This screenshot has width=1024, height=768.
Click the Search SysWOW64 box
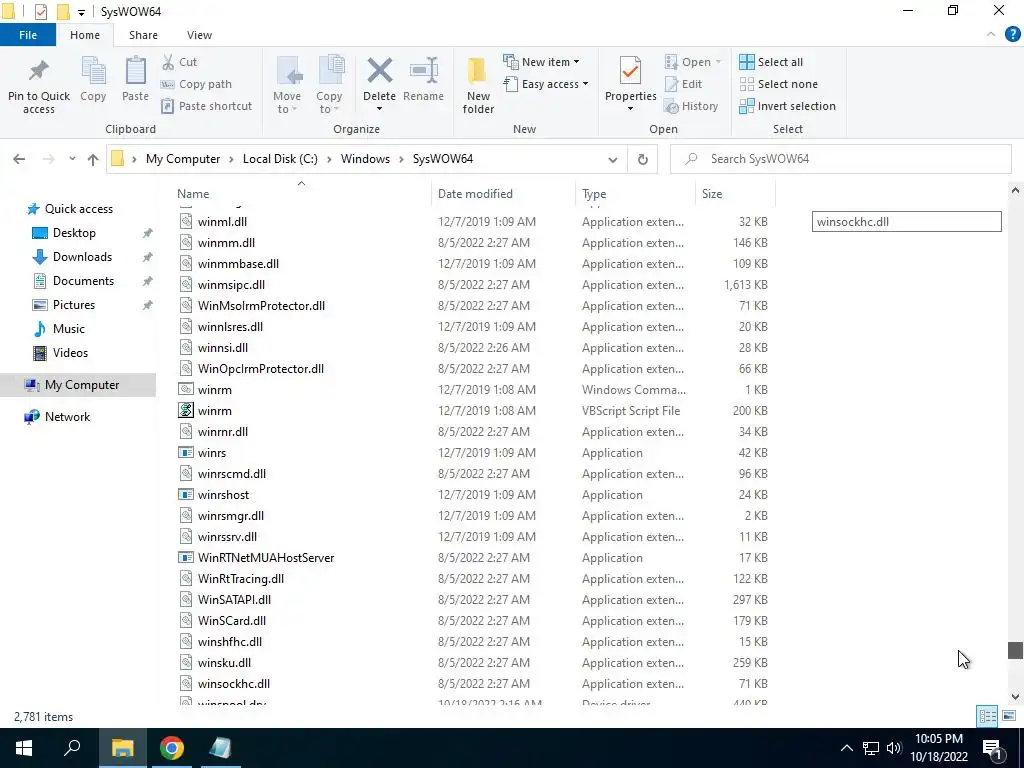pyautogui.click(x=840, y=159)
